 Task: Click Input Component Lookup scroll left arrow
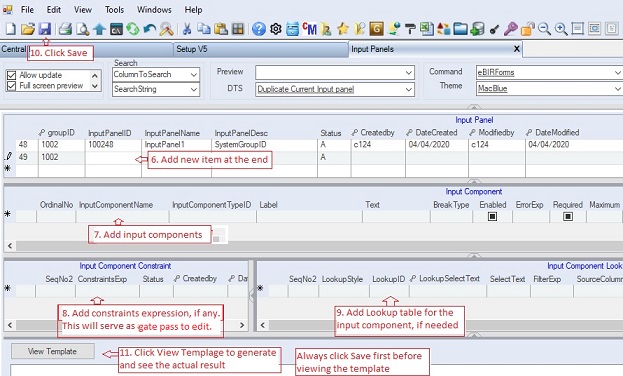[263, 325]
